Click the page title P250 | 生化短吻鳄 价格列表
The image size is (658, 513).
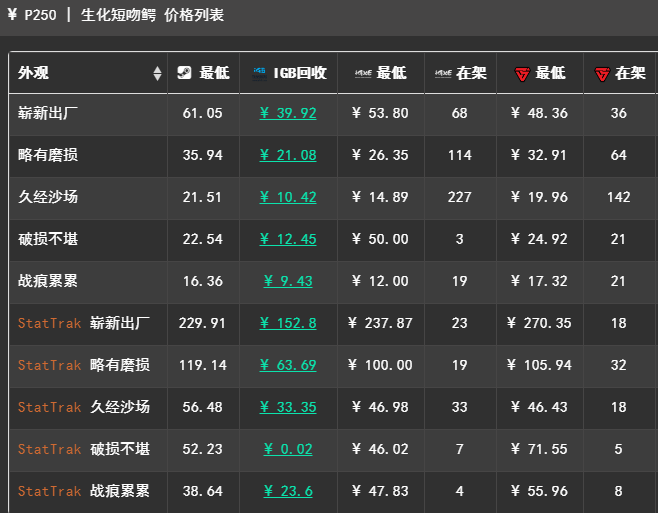click(x=124, y=15)
